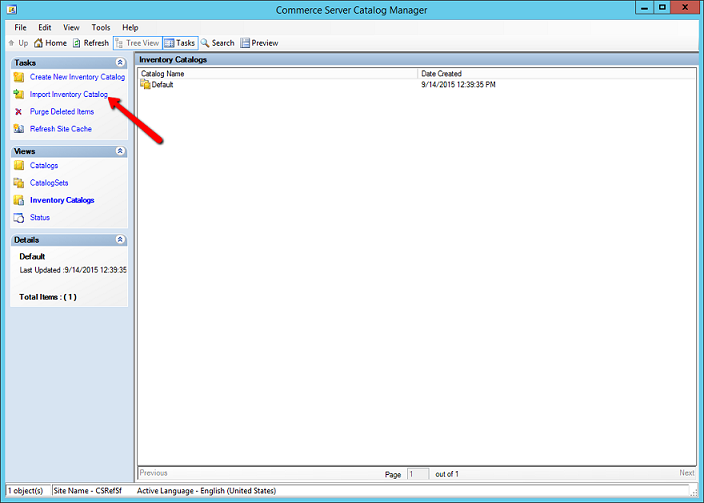Toggle the Tasks pane button
Viewport: 704px width, 503px height.
180,43
